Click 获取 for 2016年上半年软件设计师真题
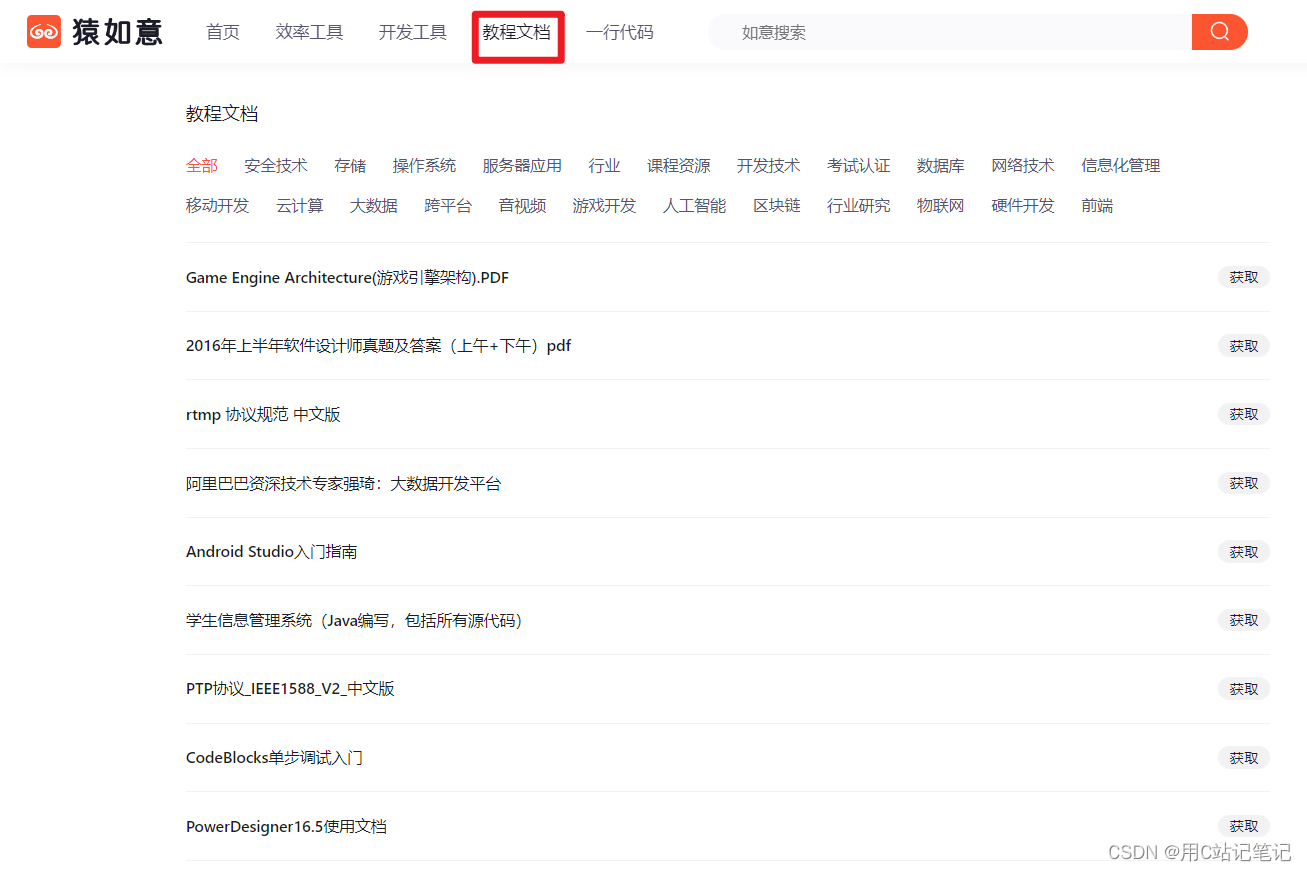The width and height of the screenshot is (1307, 871). 1244,346
